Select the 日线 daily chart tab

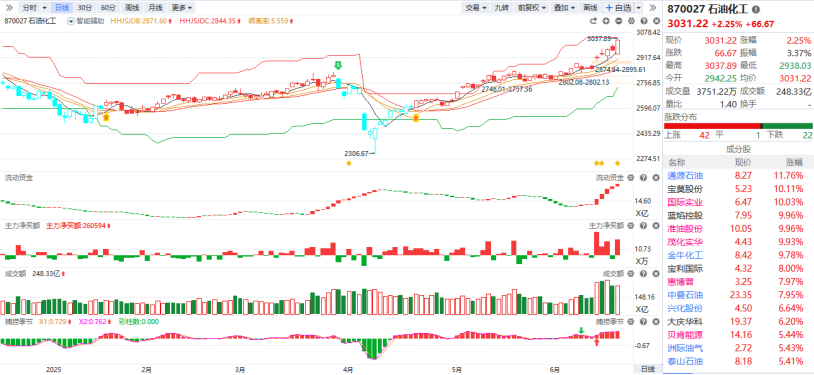click(62, 8)
